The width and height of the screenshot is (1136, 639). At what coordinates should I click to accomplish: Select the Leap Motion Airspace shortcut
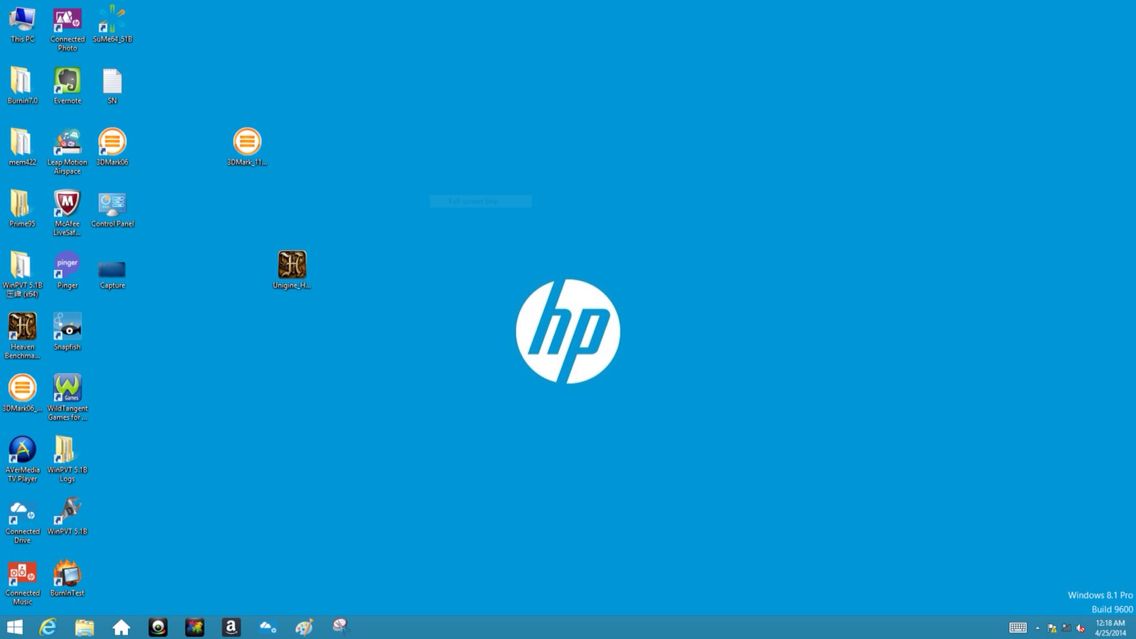click(67, 152)
